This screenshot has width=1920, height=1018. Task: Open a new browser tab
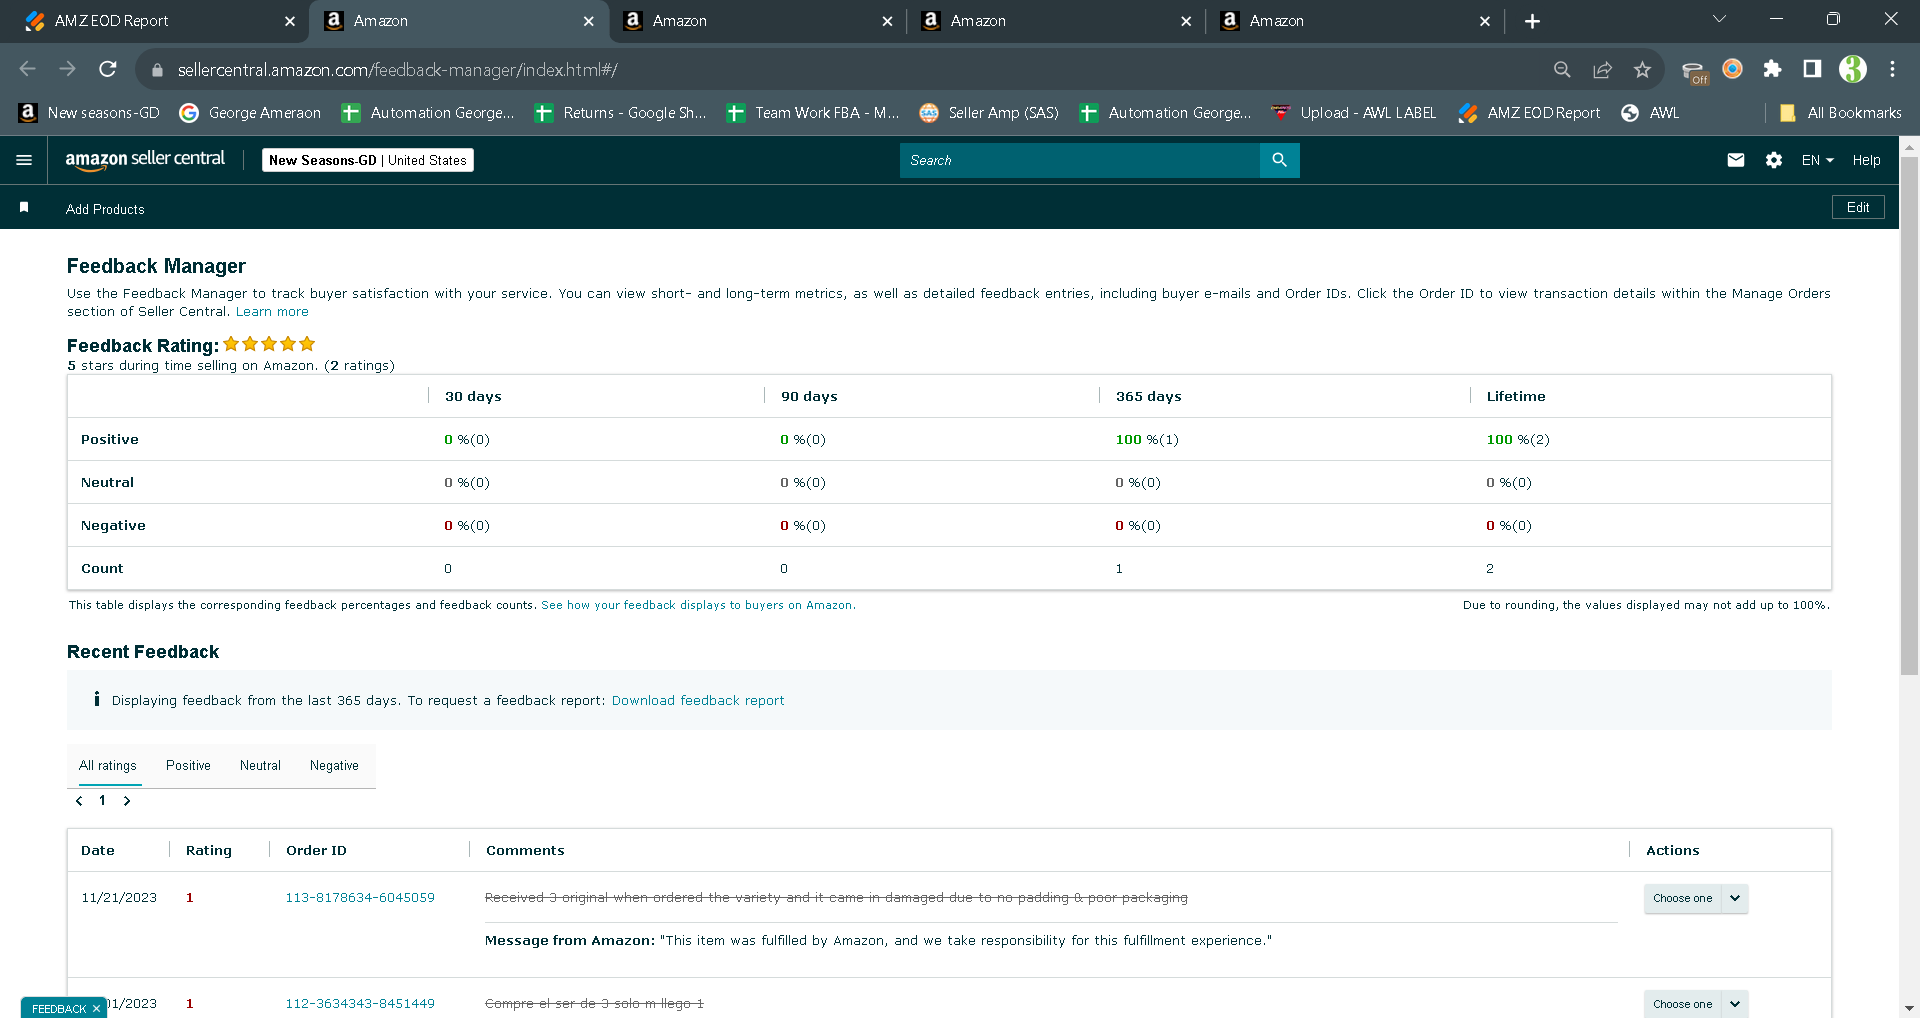tap(1532, 21)
